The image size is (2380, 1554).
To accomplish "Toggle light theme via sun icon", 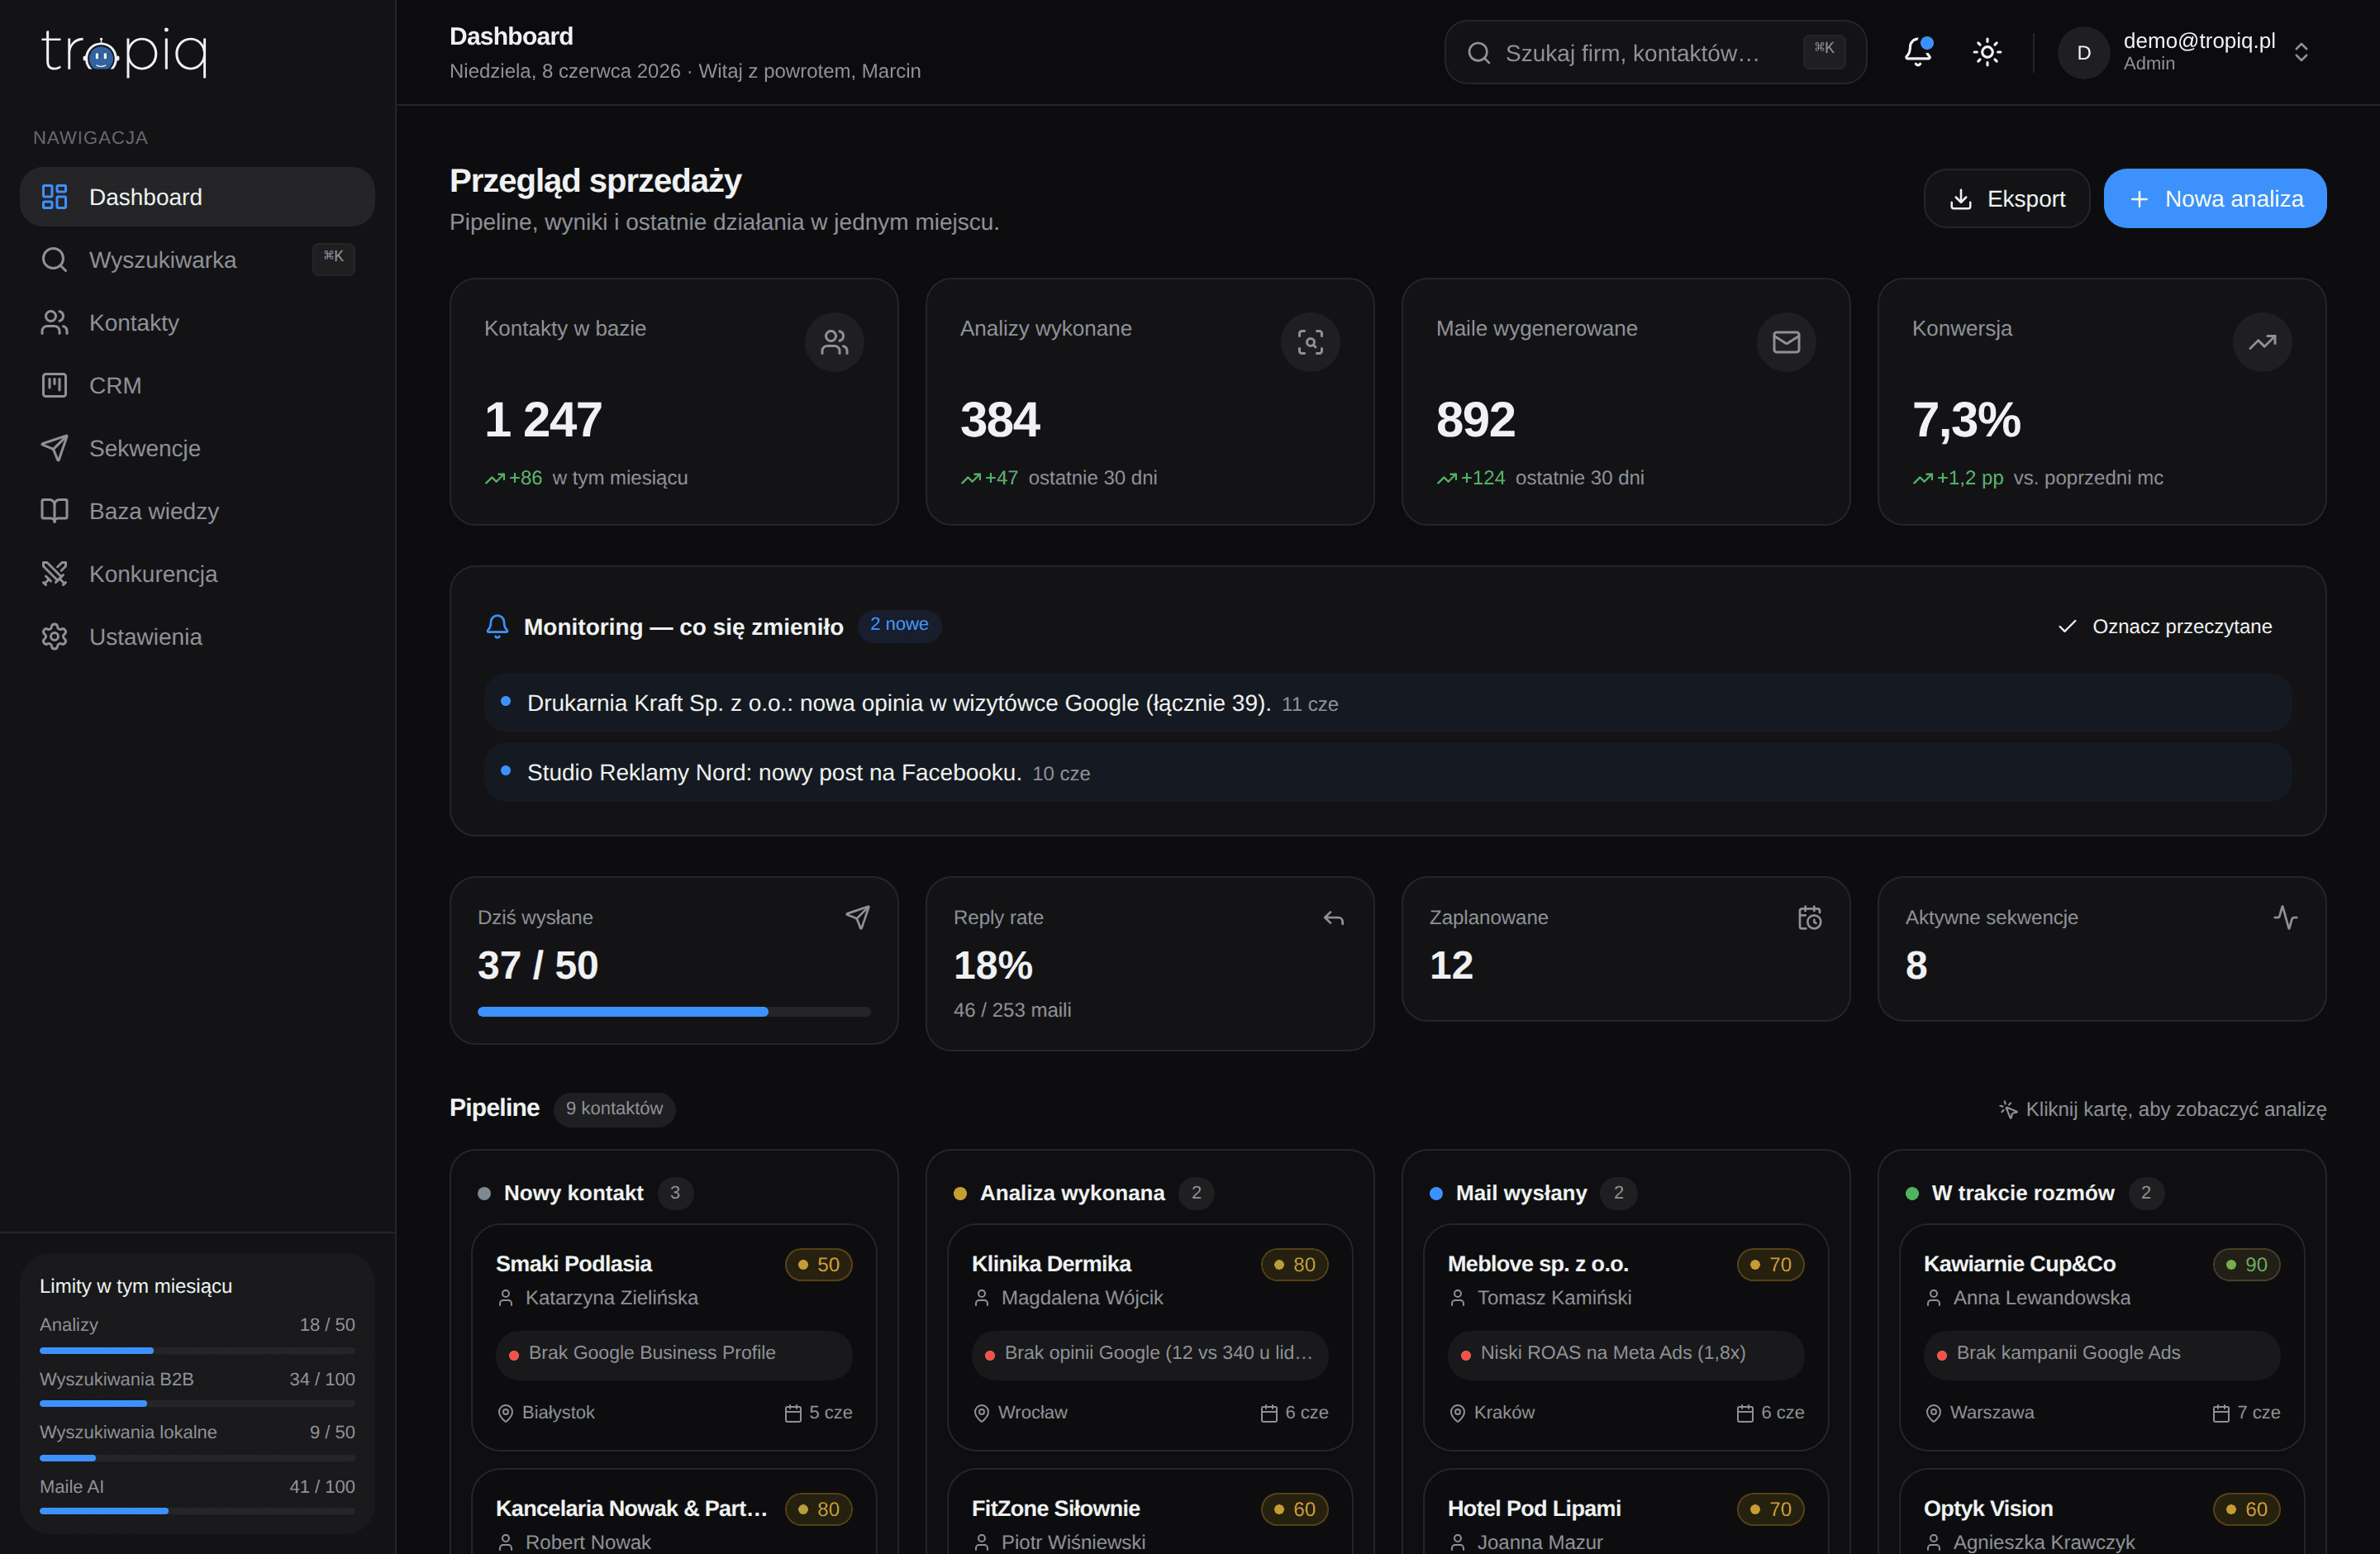I will (x=1987, y=52).
